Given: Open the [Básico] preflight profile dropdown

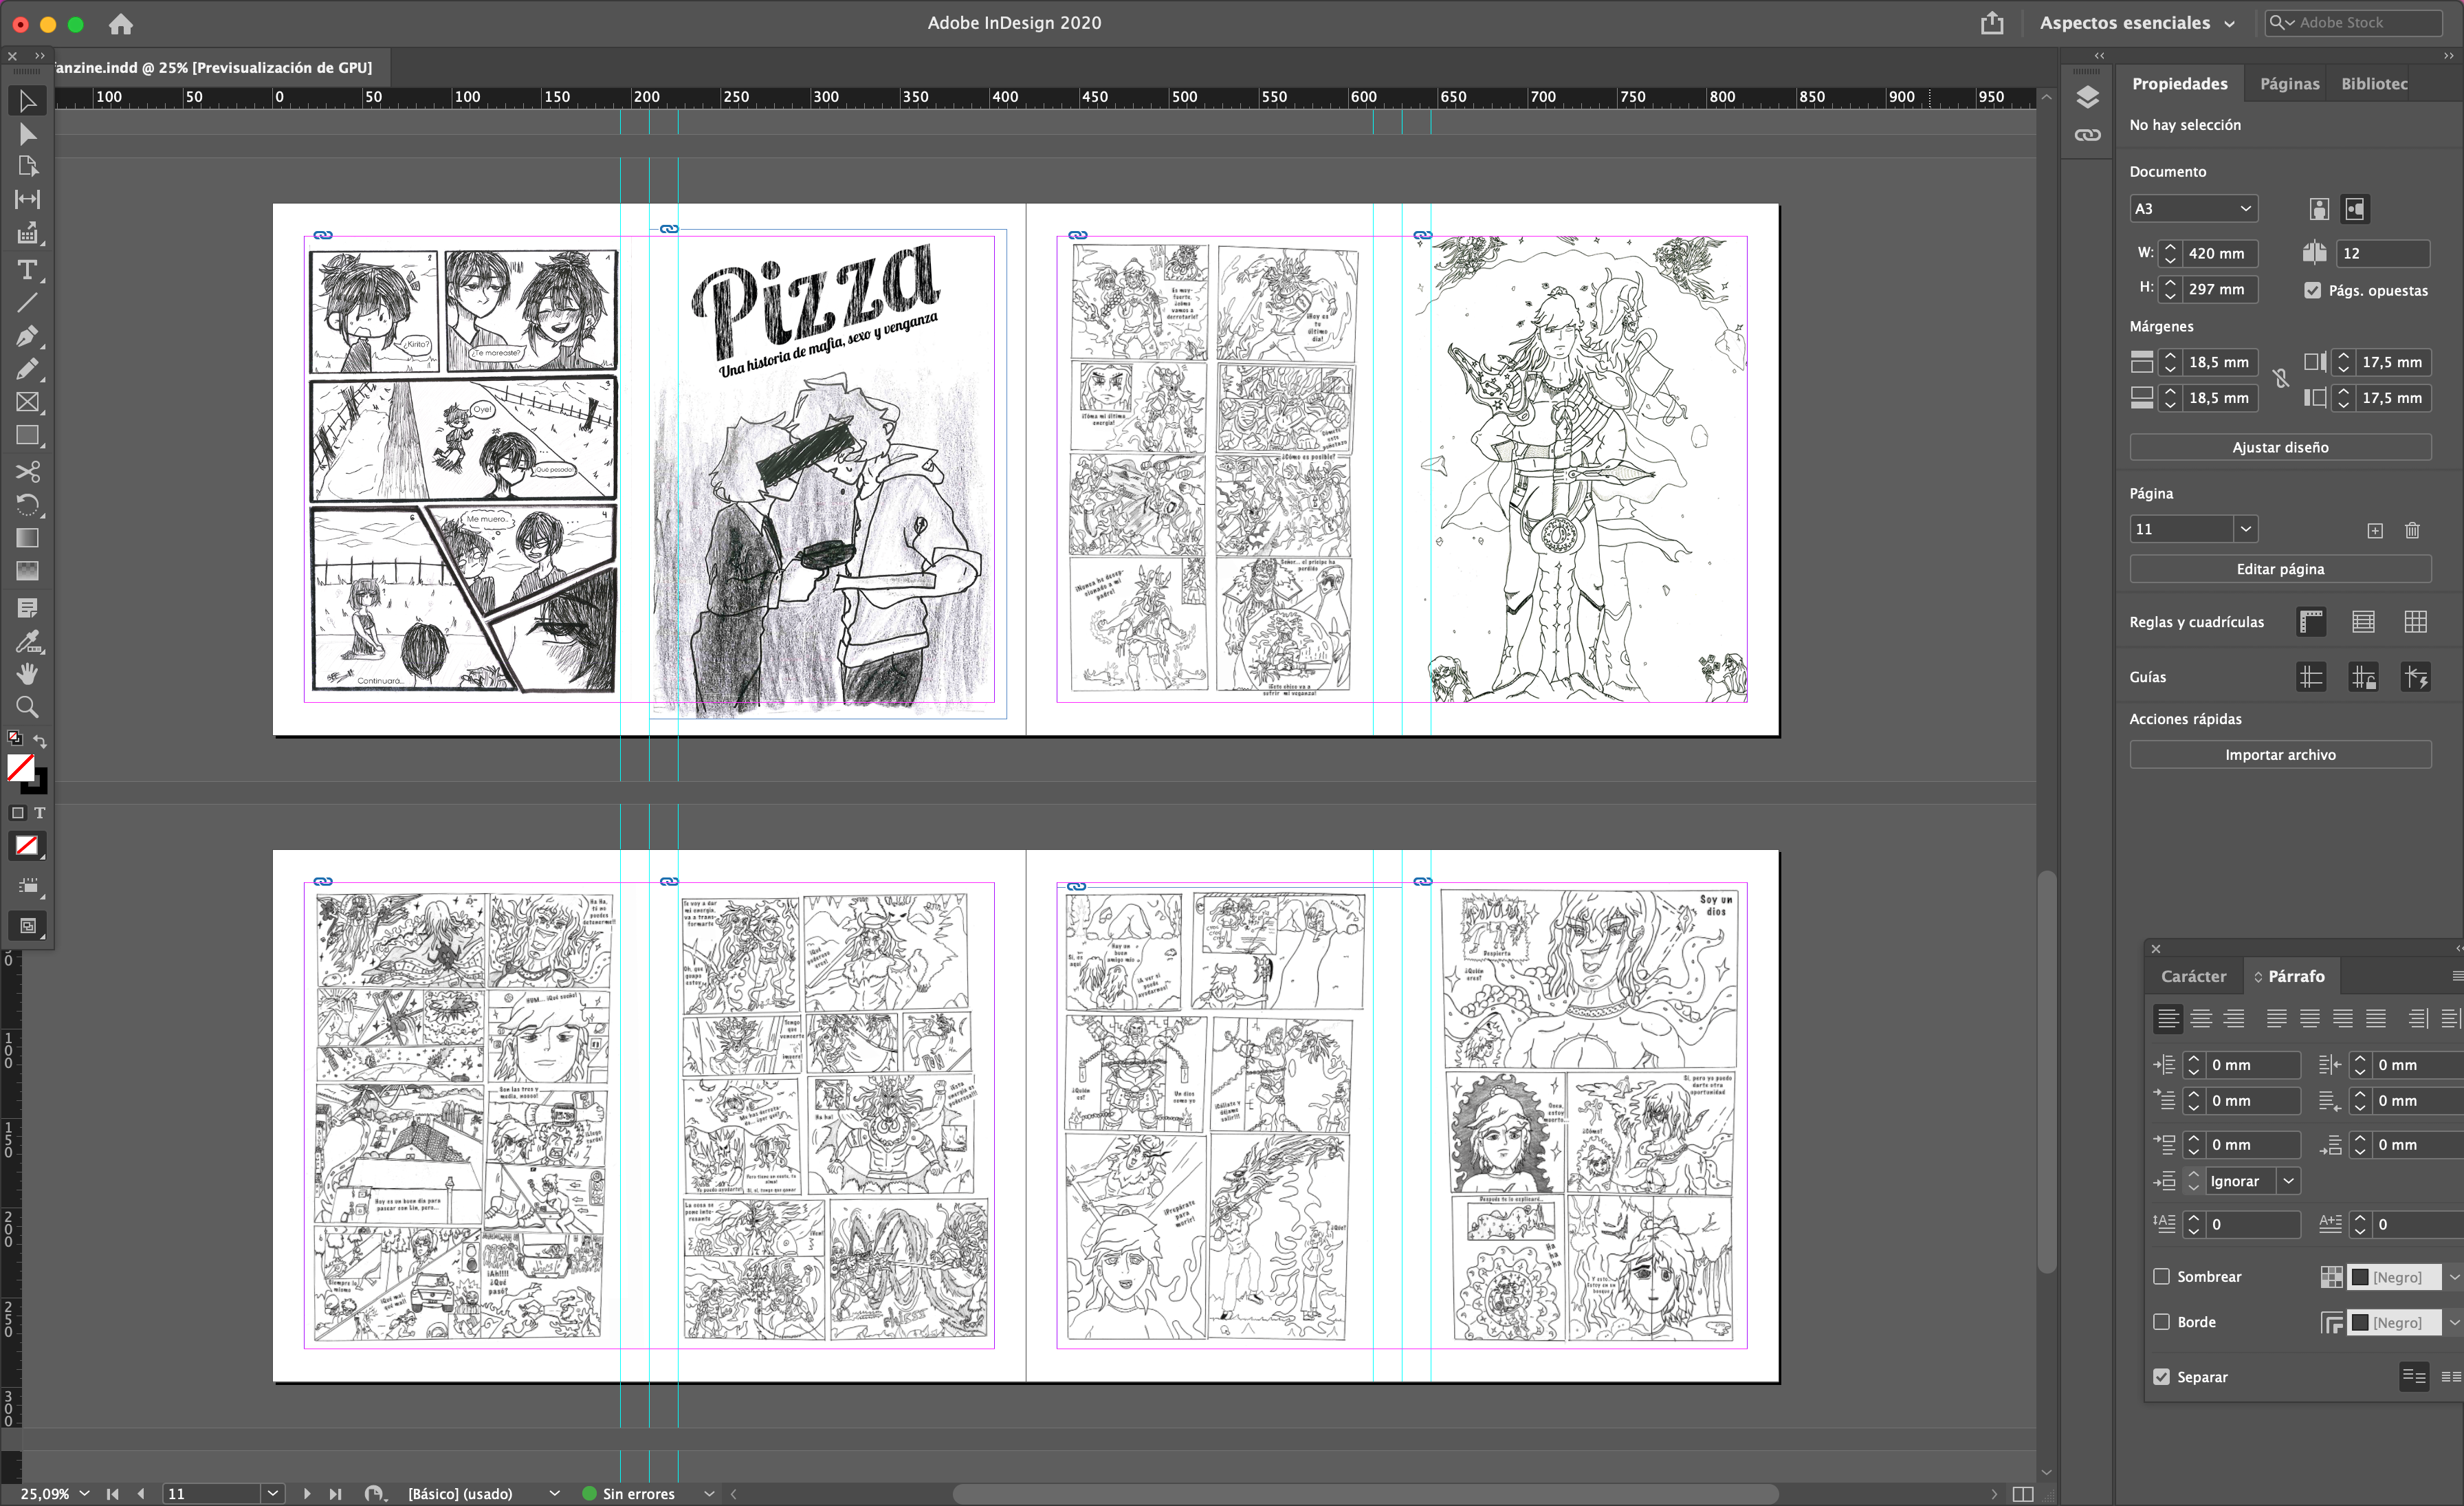Looking at the screenshot, I should tap(554, 1493).
